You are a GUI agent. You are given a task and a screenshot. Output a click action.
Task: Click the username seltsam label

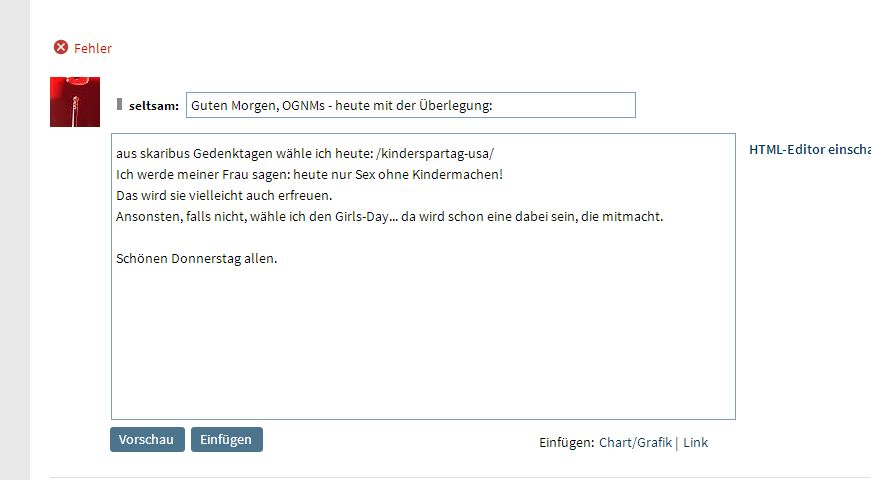point(154,106)
